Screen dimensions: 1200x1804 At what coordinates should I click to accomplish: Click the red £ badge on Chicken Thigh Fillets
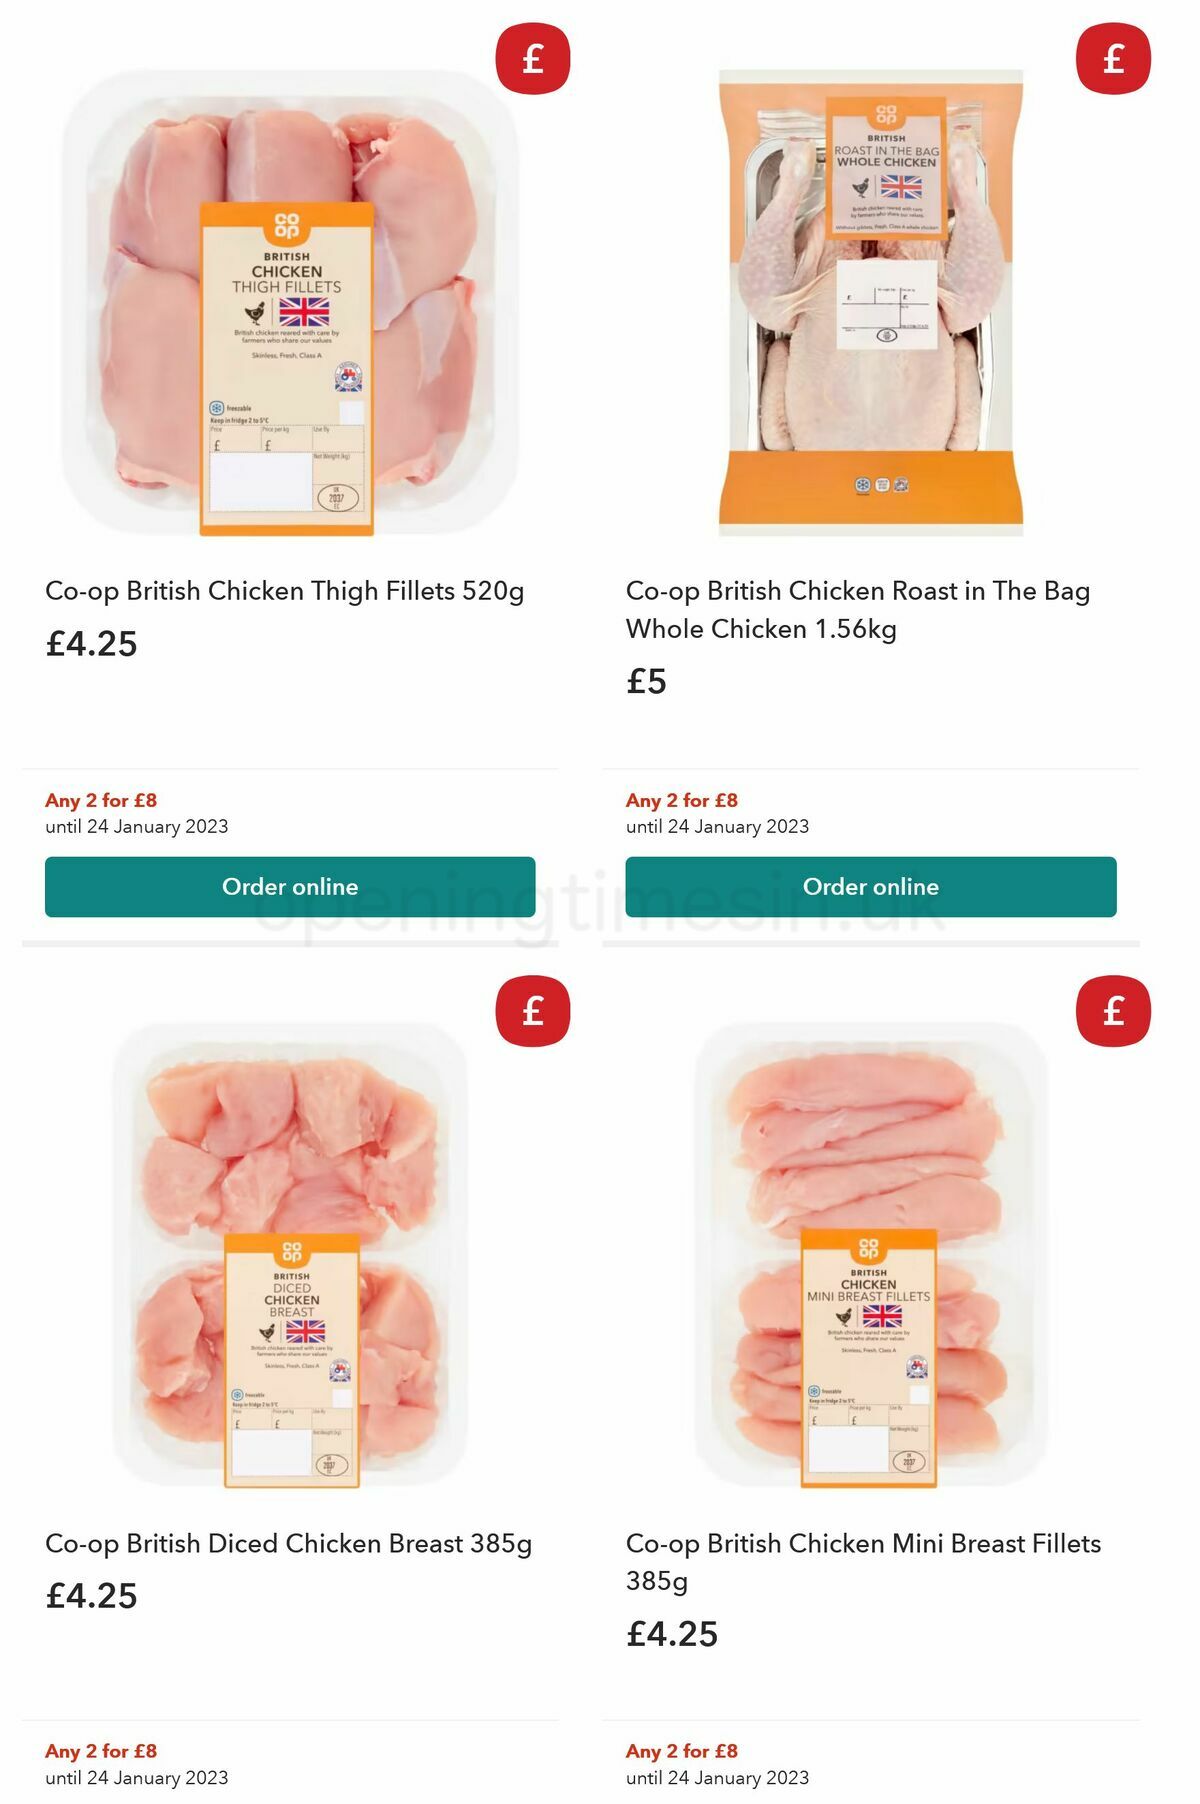tap(533, 60)
